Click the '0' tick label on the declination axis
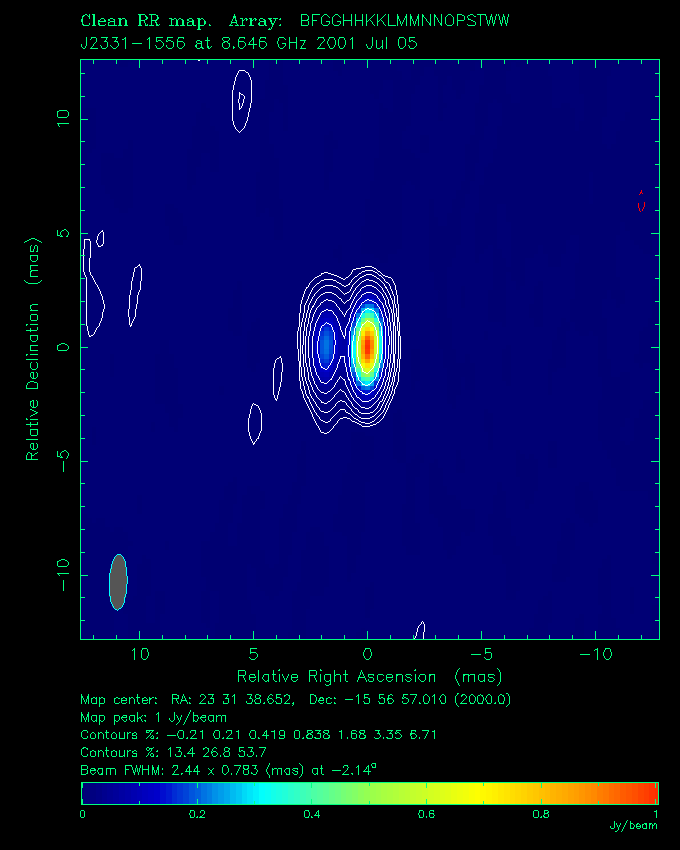 63,347
